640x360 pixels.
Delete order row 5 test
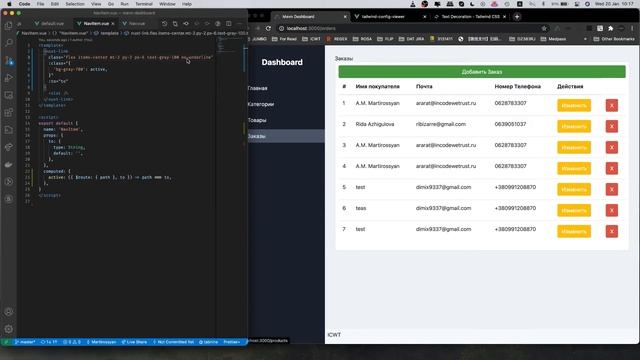click(x=611, y=189)
